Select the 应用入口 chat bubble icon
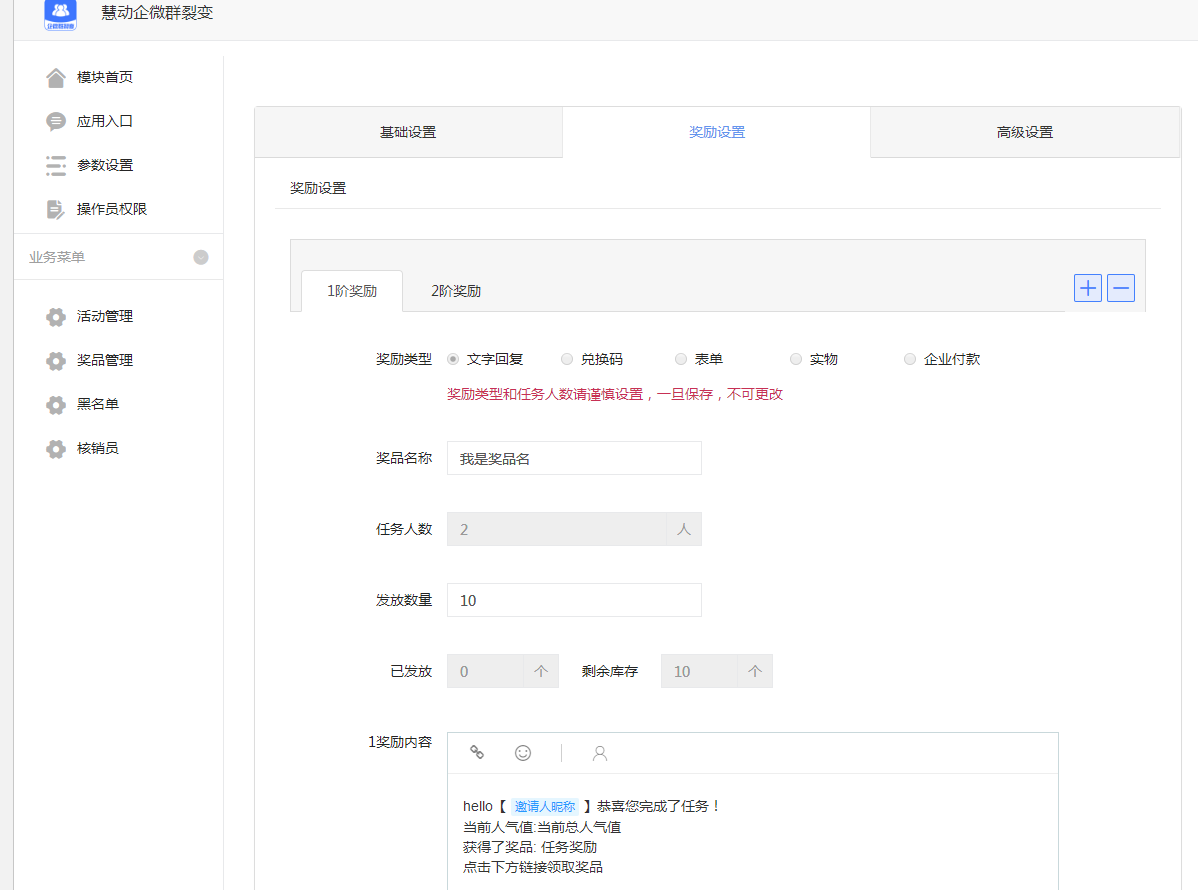The width and height of the screenshot is (1198, 890). [57, 120]
